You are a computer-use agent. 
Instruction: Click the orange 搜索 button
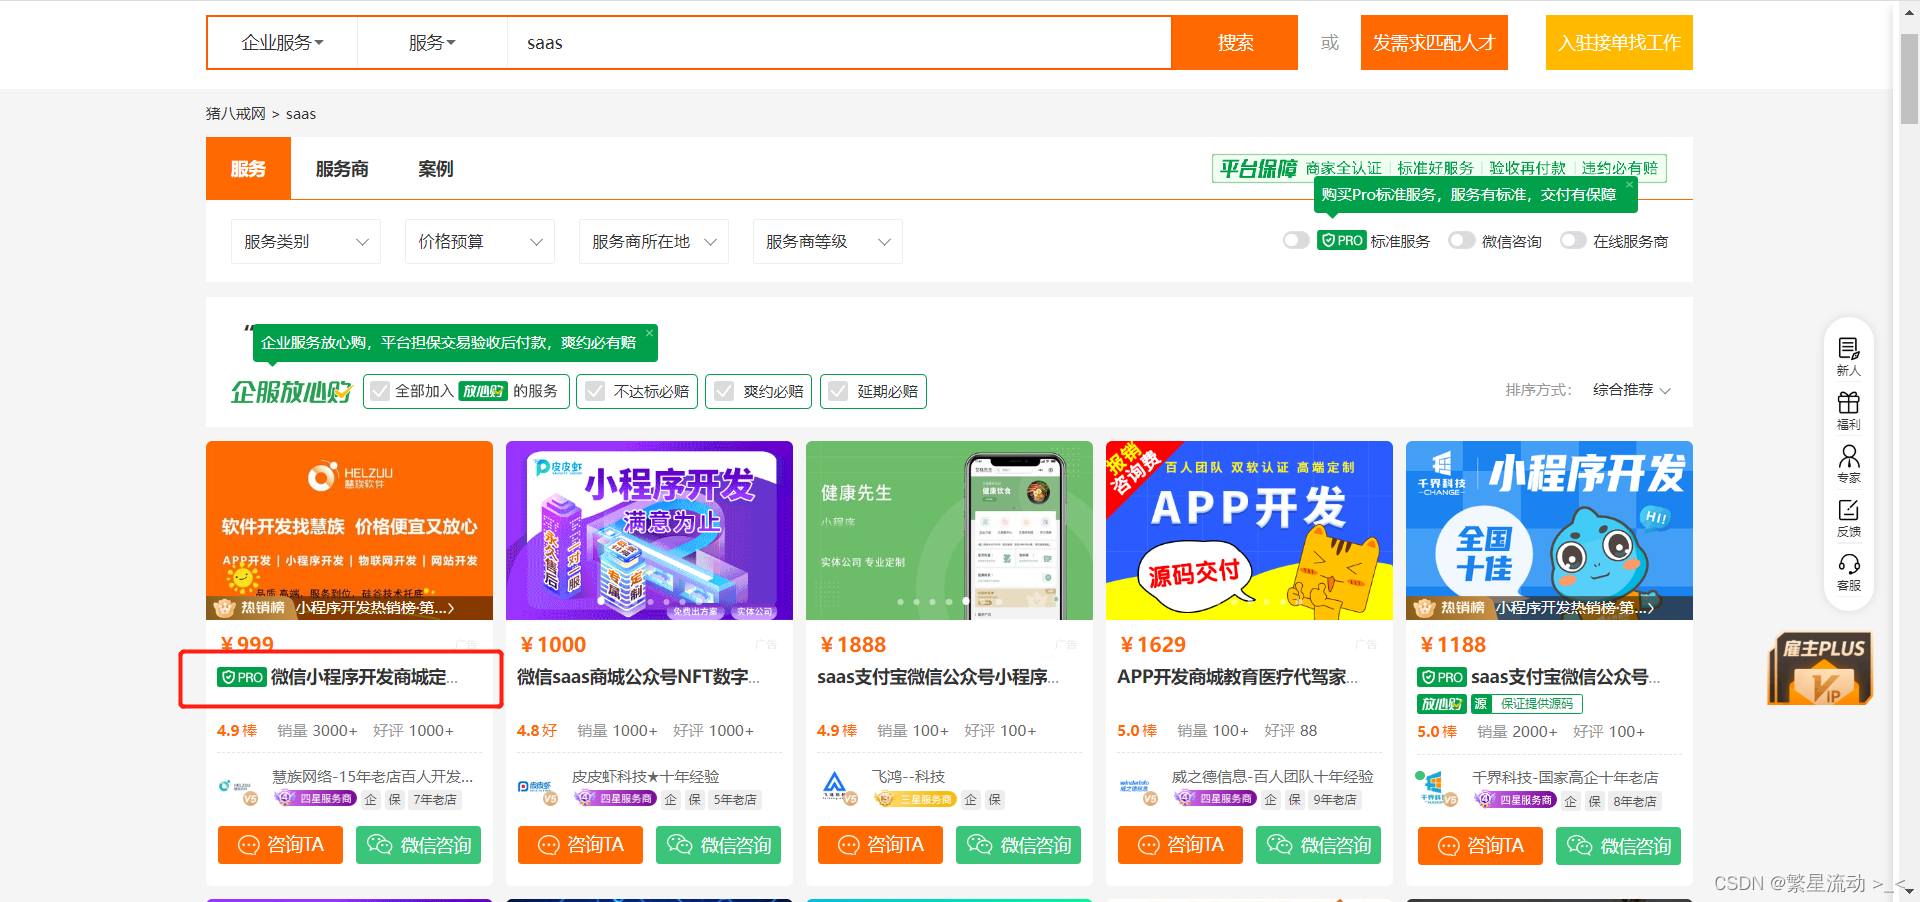[x=1235, y=43]
